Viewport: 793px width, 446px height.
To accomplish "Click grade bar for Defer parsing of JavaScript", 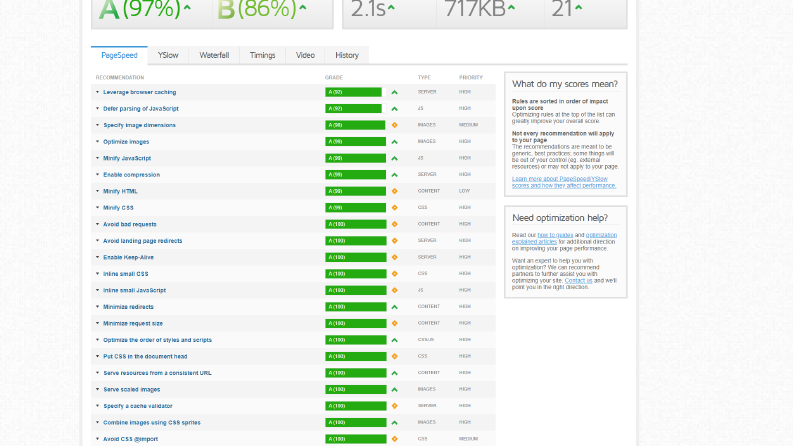I will point(356,109).
